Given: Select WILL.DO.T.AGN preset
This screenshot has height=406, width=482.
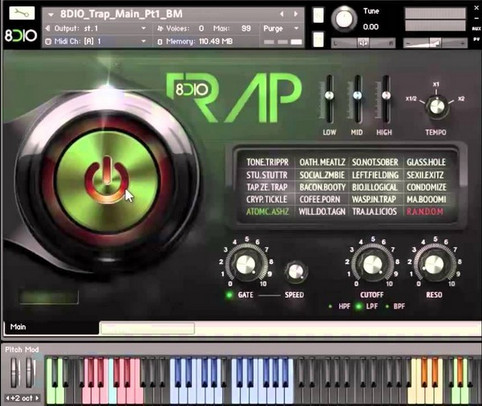Looking at the screenshot, I should 322,212.
